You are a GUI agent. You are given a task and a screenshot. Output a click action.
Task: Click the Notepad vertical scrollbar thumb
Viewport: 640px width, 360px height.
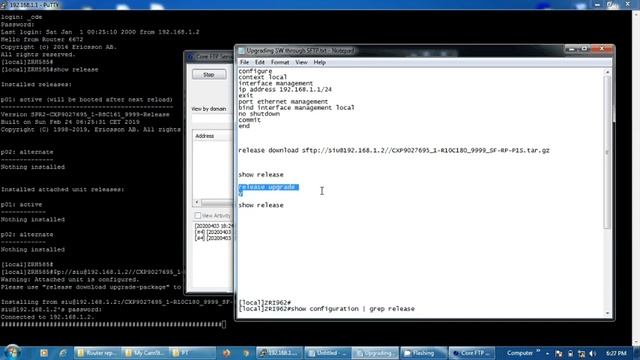607,152
